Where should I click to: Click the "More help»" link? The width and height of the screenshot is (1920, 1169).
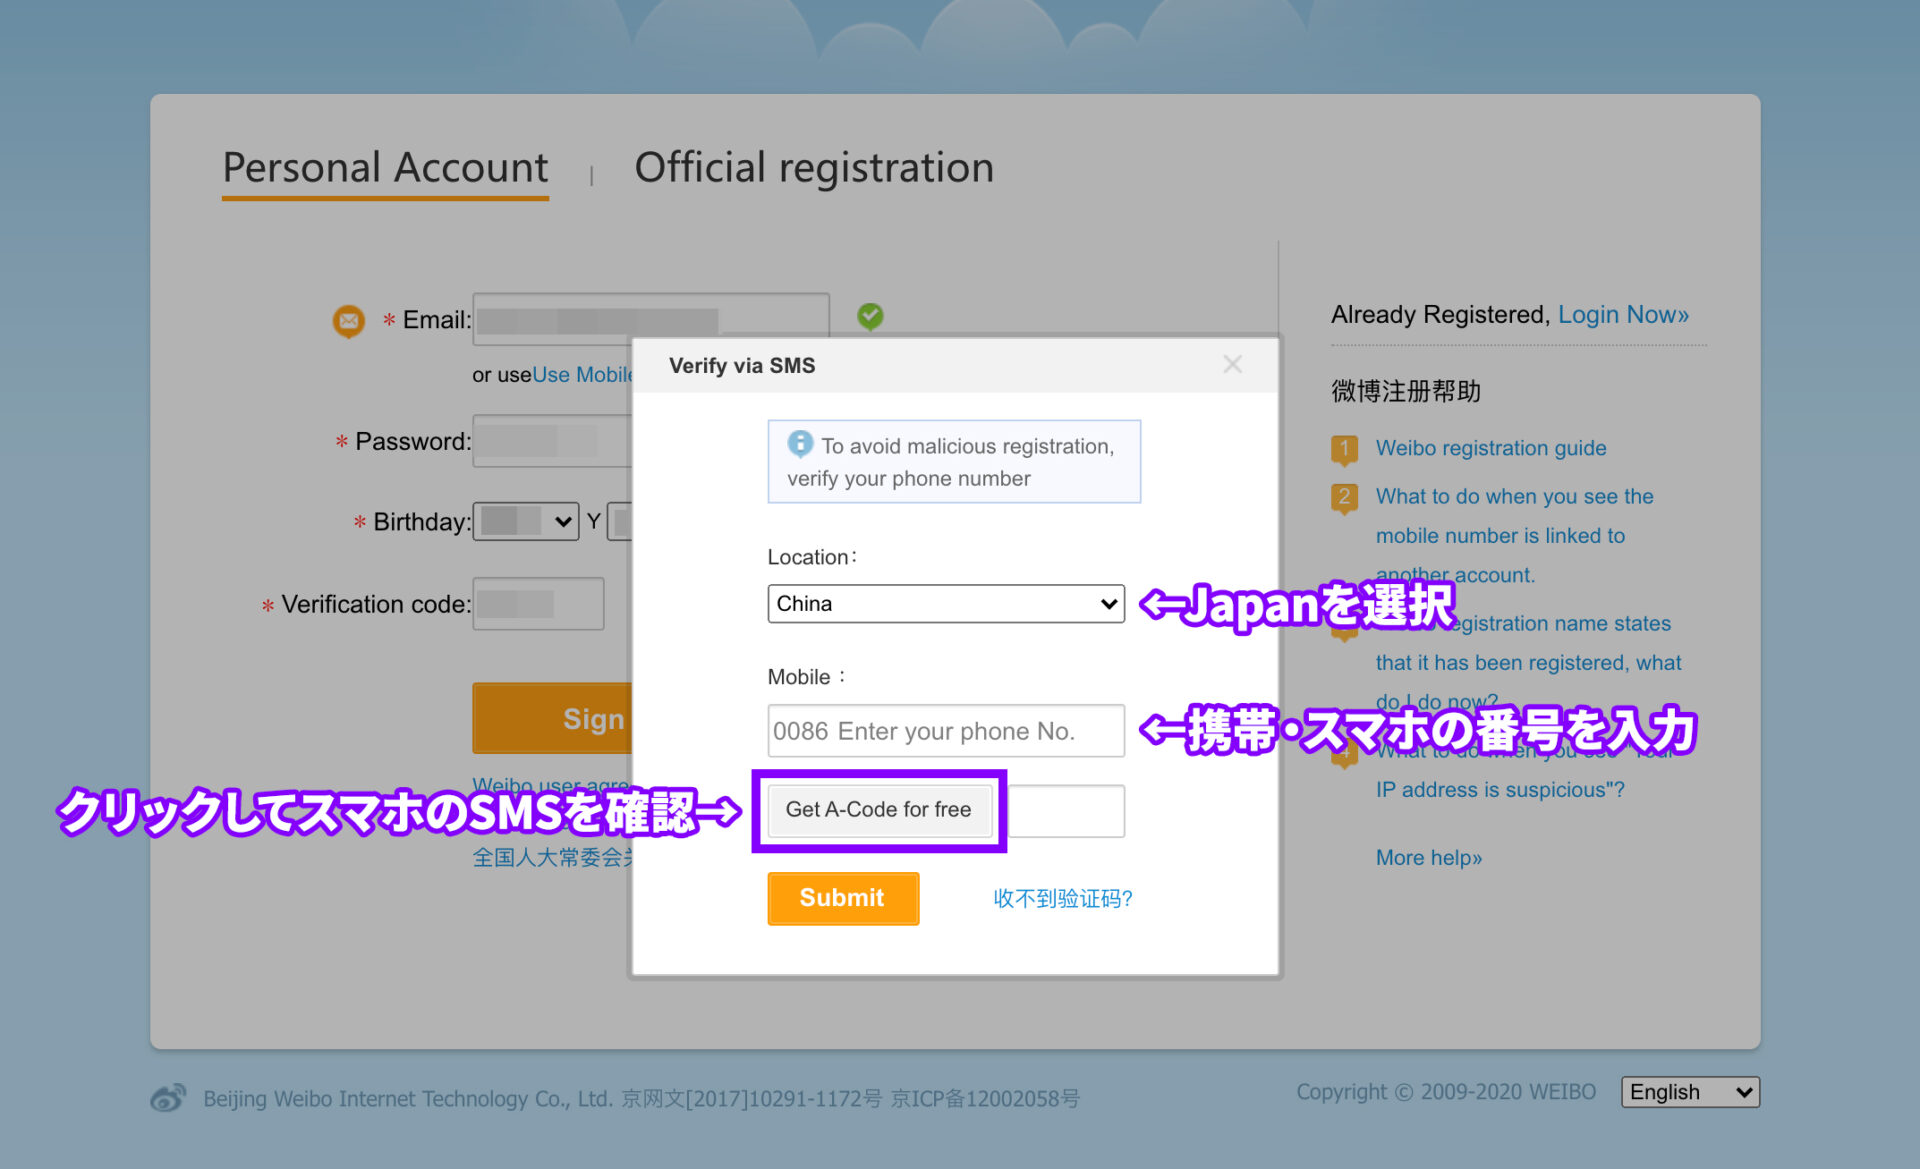pos(1428,857)
